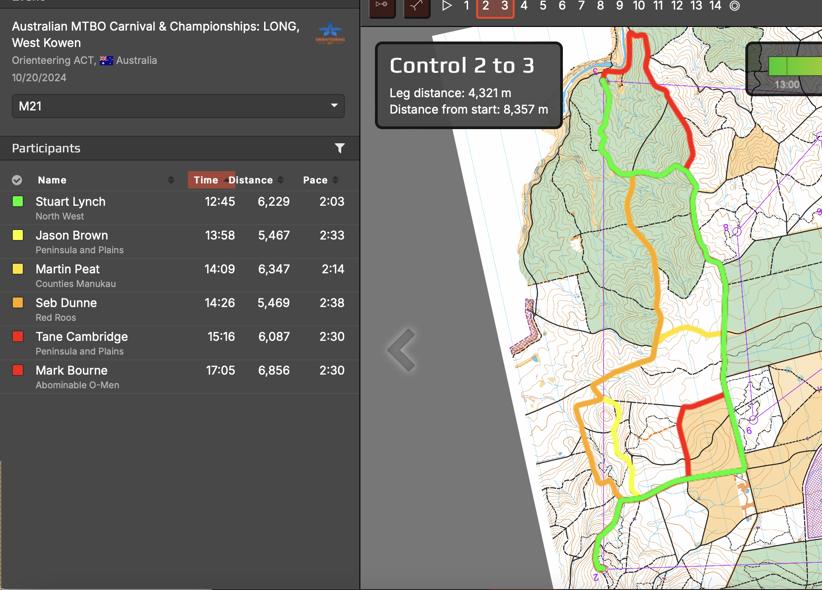Click Tane Cambridge's time 15:16
Image resolution: width=822 pixels, height=590 pixels.
pos(221,336)
